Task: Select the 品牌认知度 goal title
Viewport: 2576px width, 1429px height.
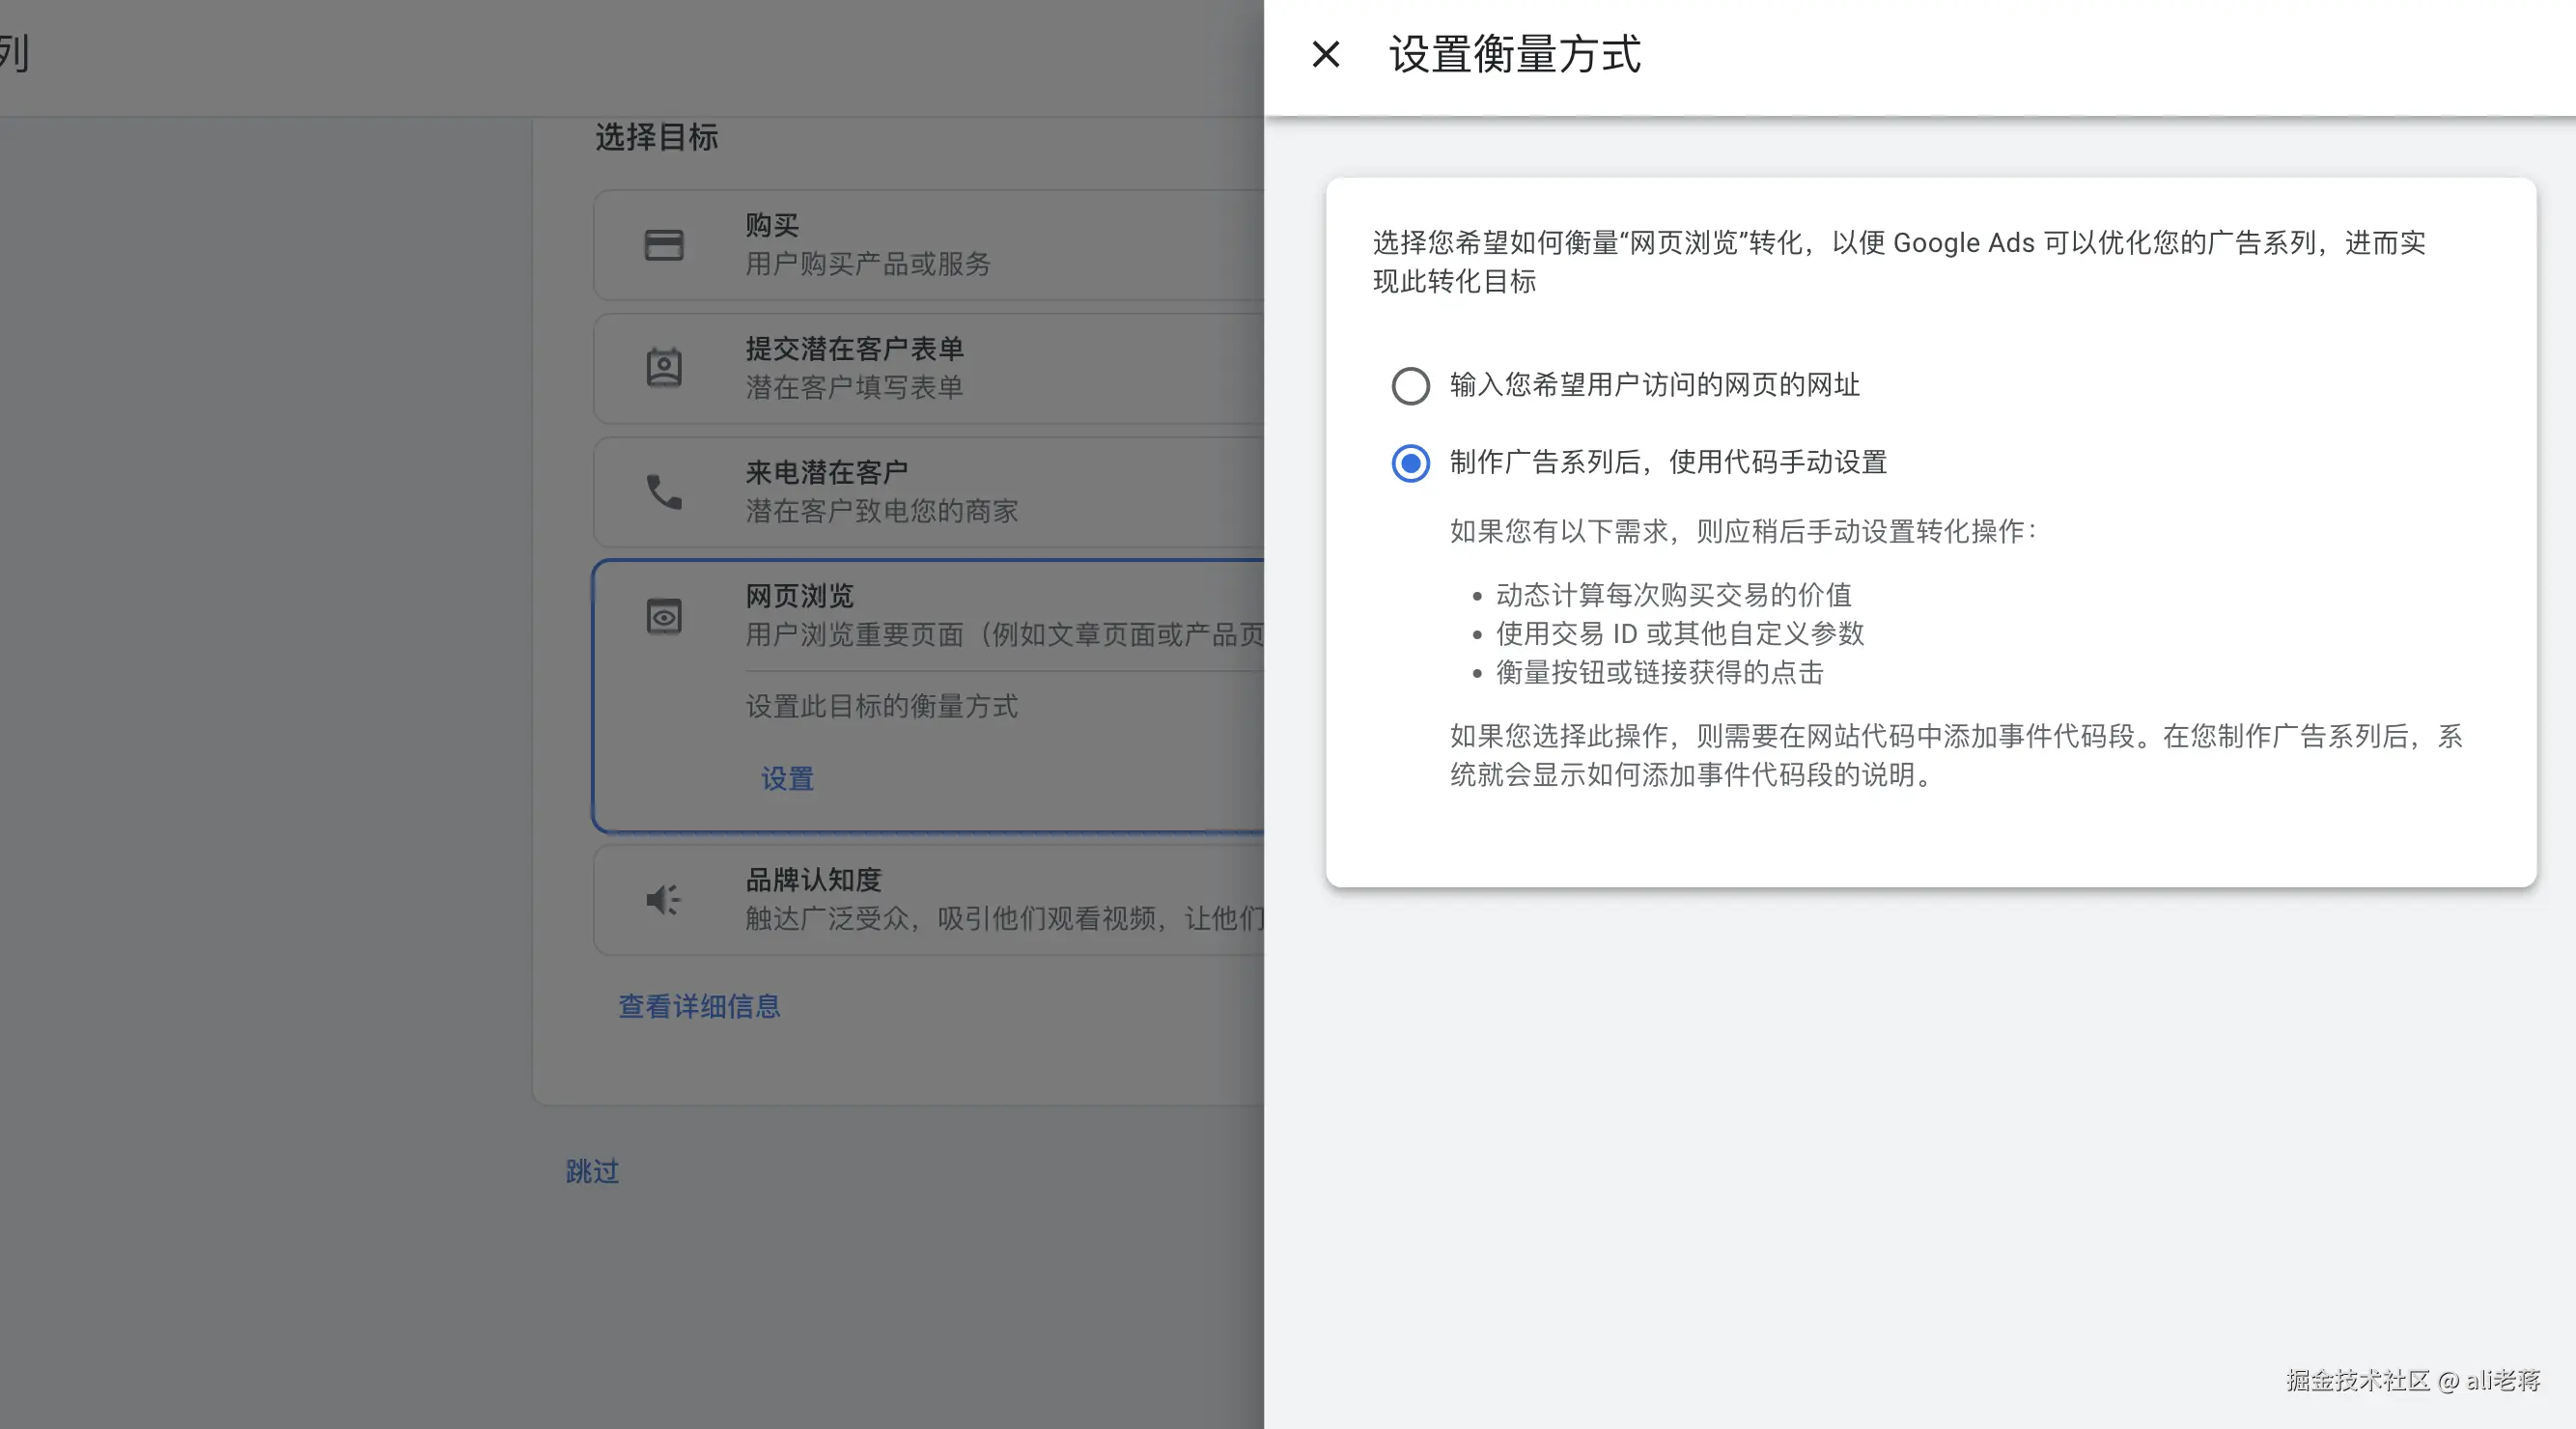Action: pyautogui.click(x=813, y=880)
